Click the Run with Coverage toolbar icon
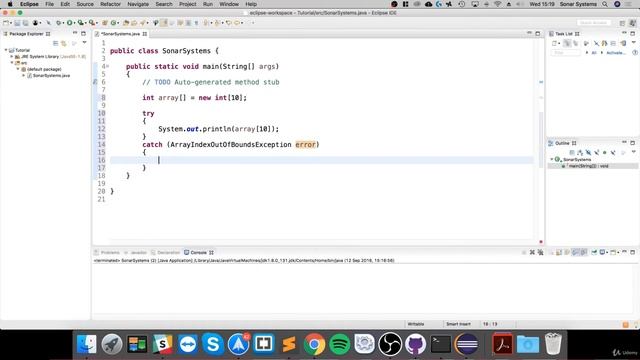The height and width of the screenshot is (360, 640). click(80, 23)
